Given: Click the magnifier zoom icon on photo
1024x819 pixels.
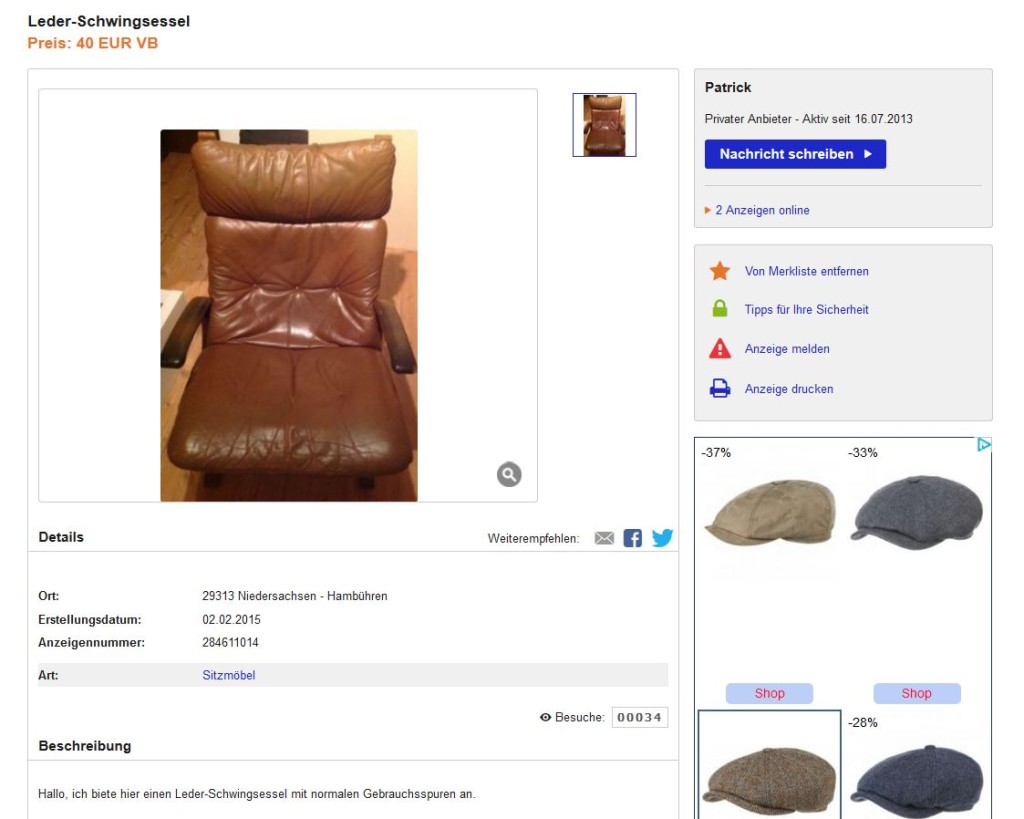Looking at the screenshot, I should click(509, 474).
